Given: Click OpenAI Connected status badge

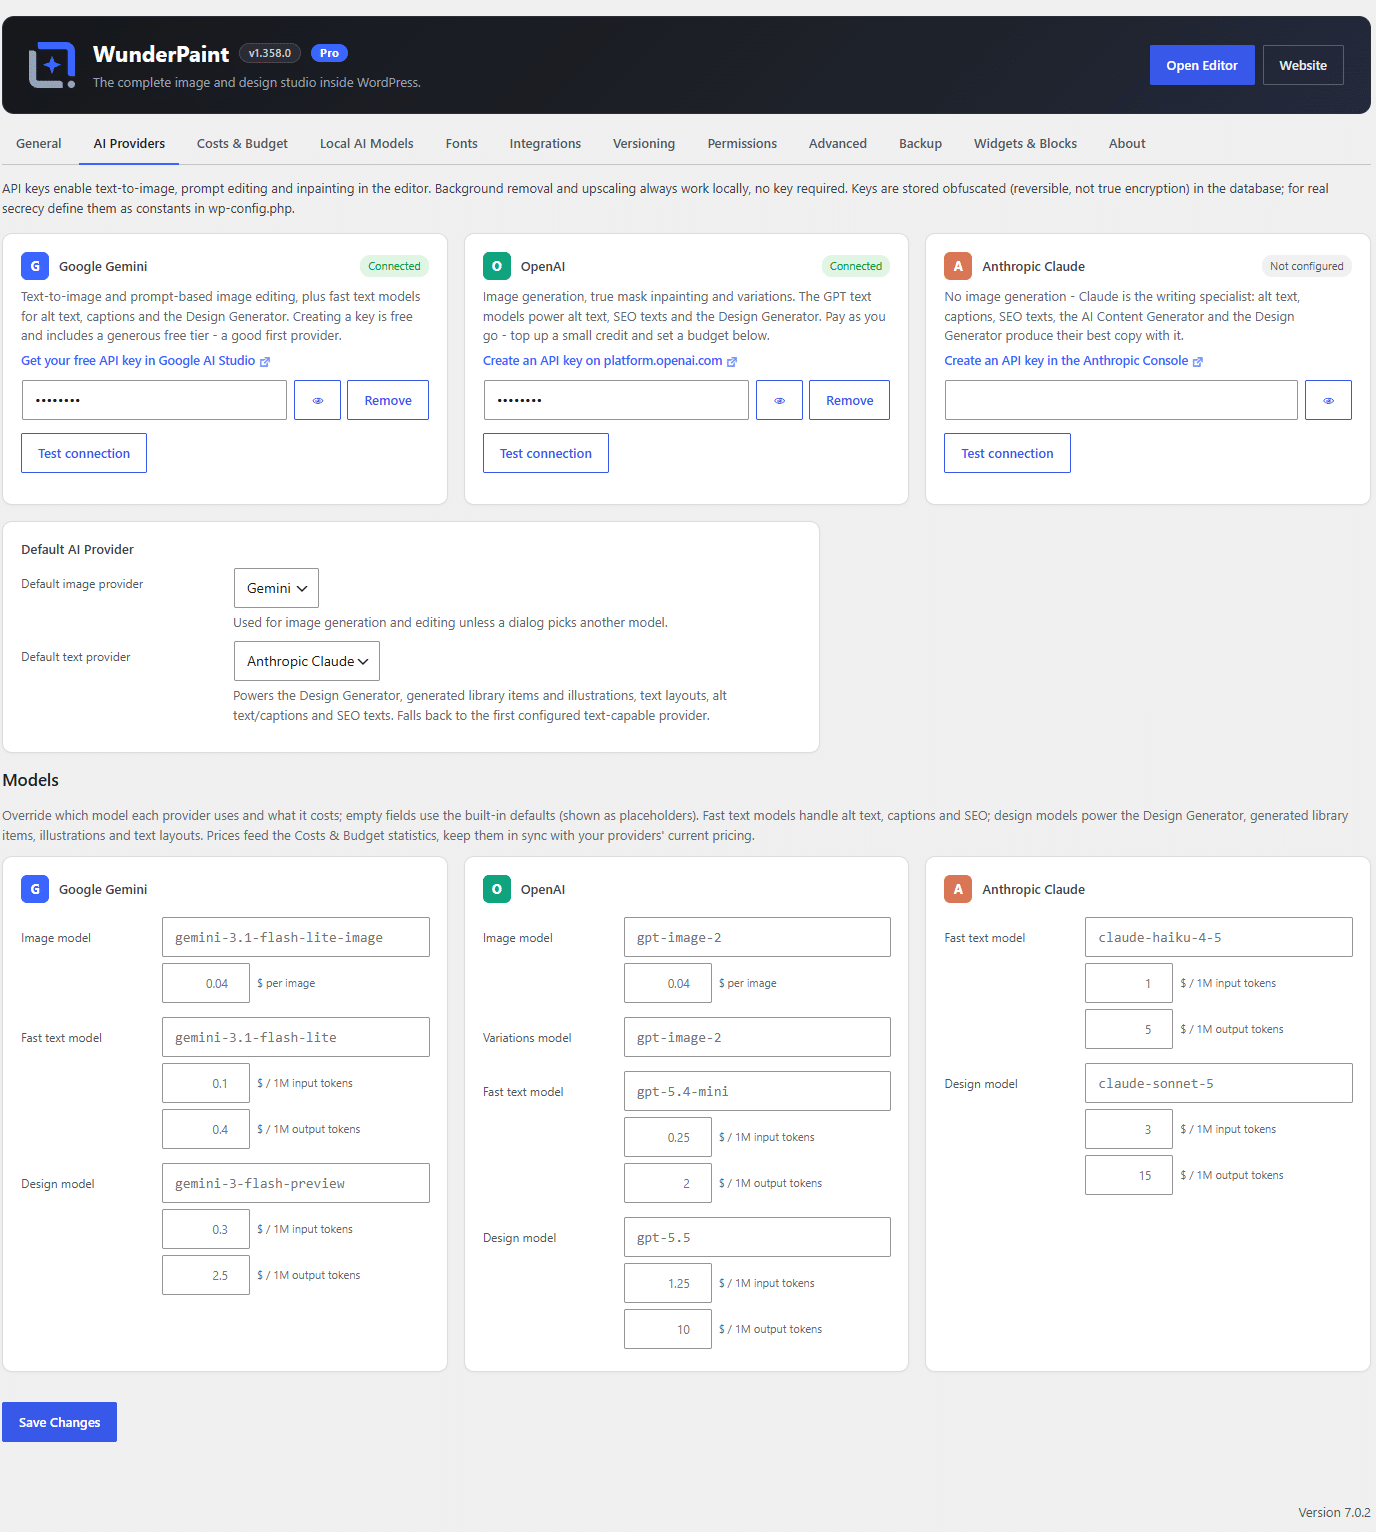Looking at the screenshot, I should (x=856, y=266).
